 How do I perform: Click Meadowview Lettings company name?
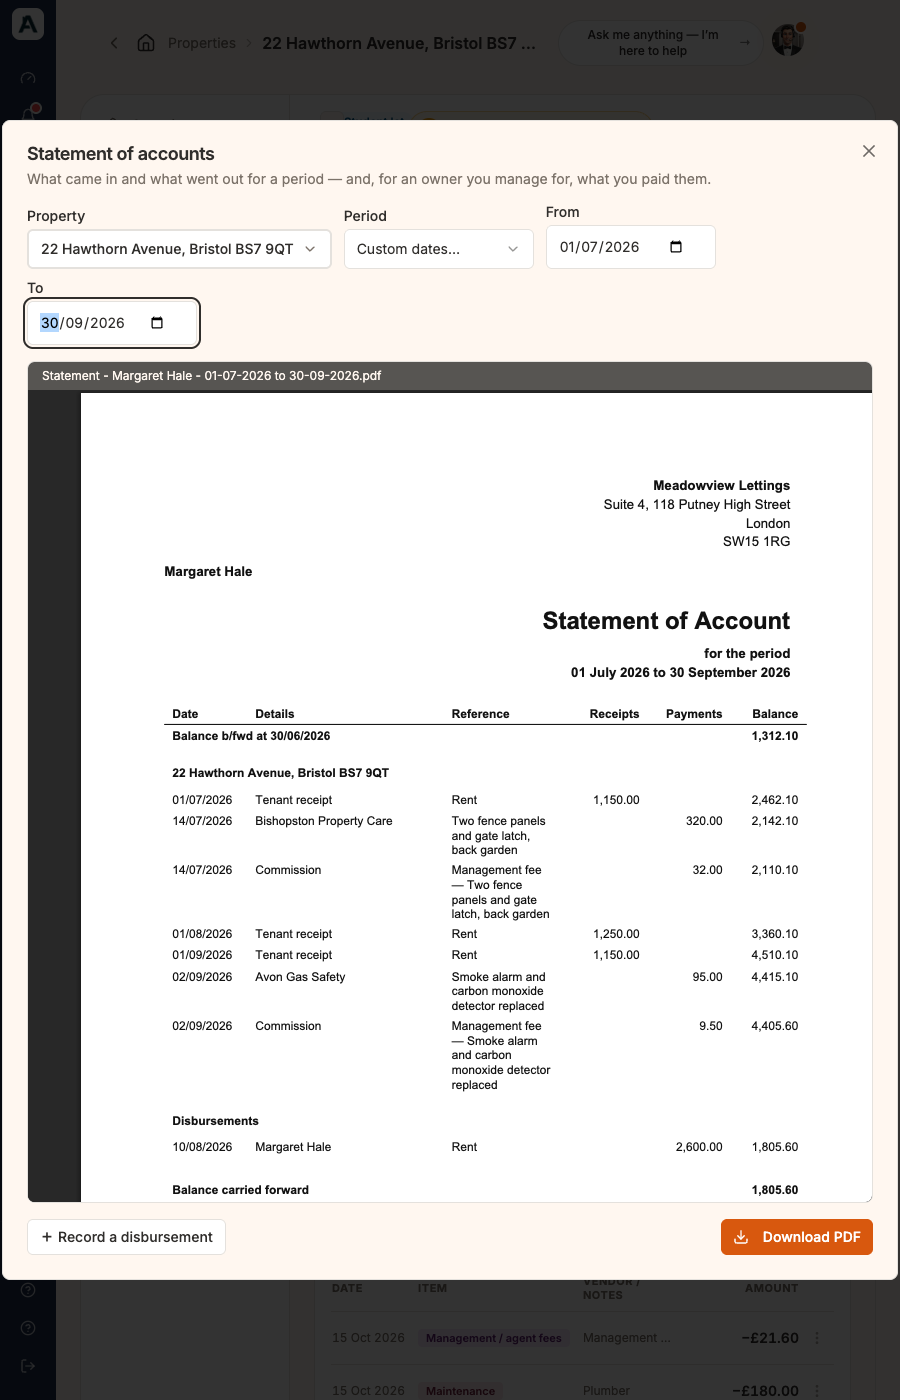point(722,486)
